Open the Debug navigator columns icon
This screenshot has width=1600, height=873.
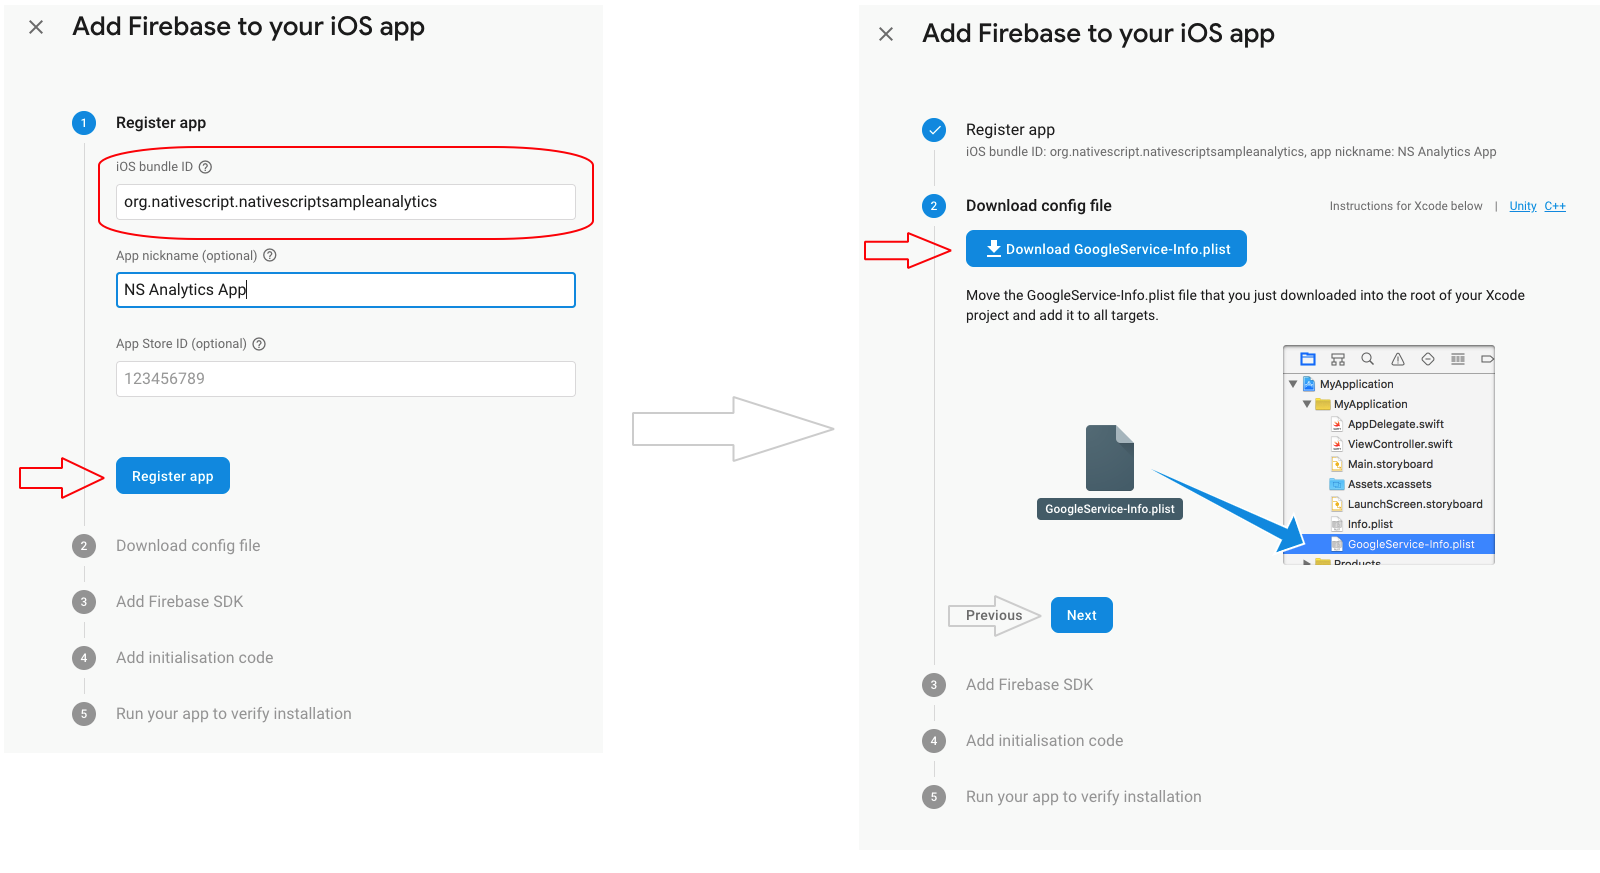click(x=1458, y=359)
